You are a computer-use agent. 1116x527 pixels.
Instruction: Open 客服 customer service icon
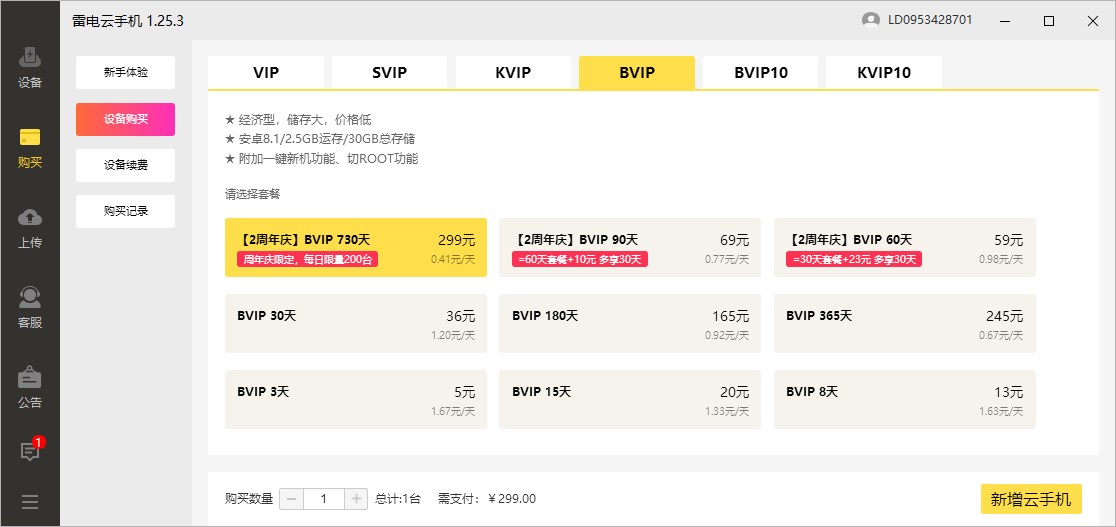click(x=30, y=307)
